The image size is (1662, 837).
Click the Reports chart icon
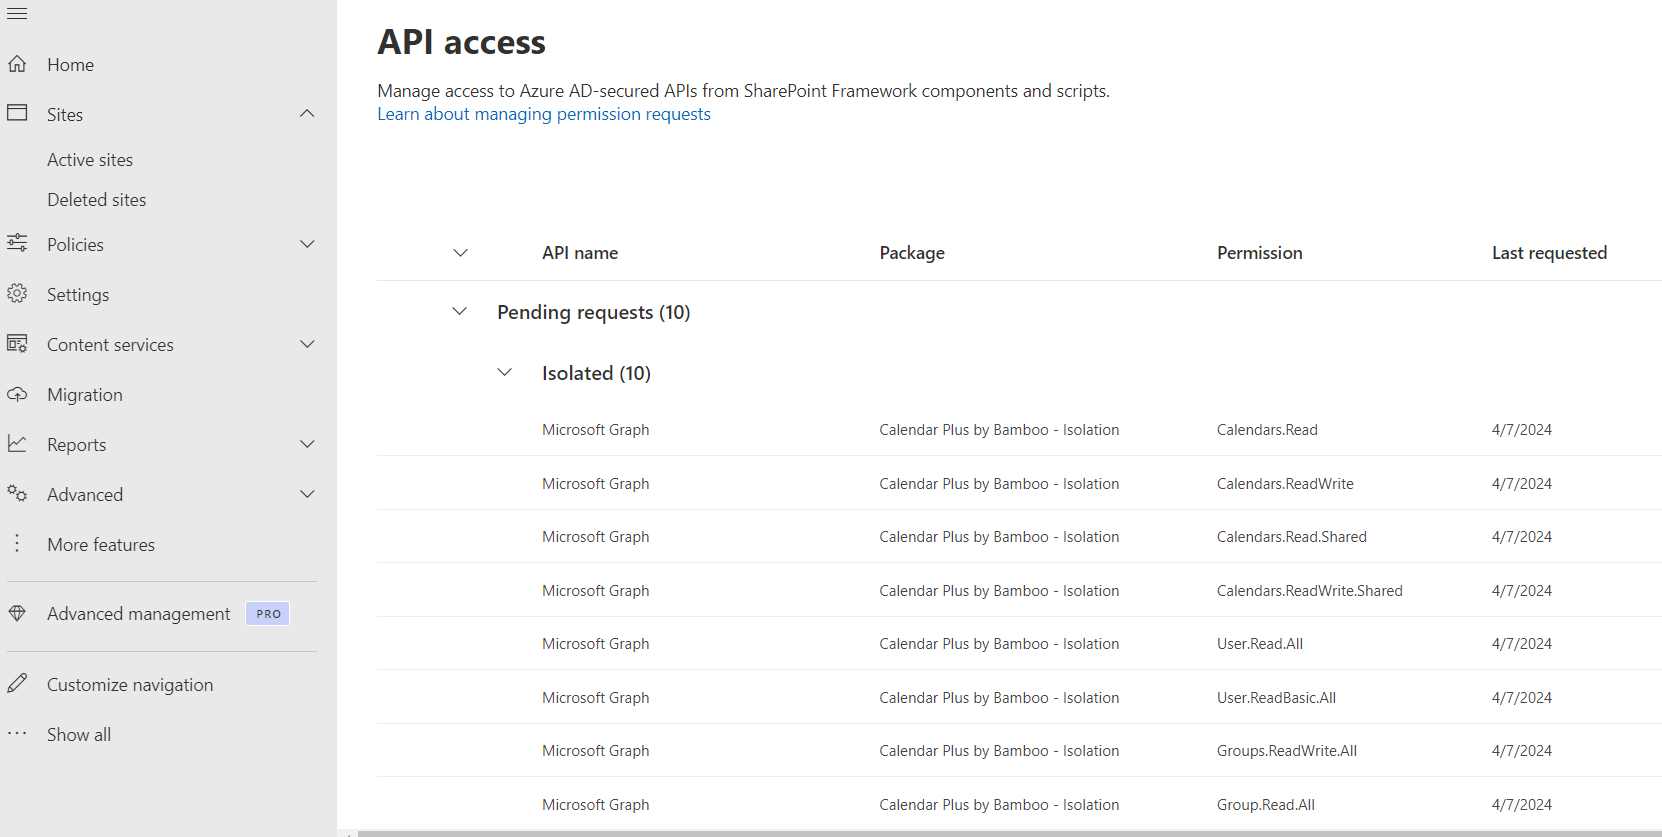[x=17, y=443]
